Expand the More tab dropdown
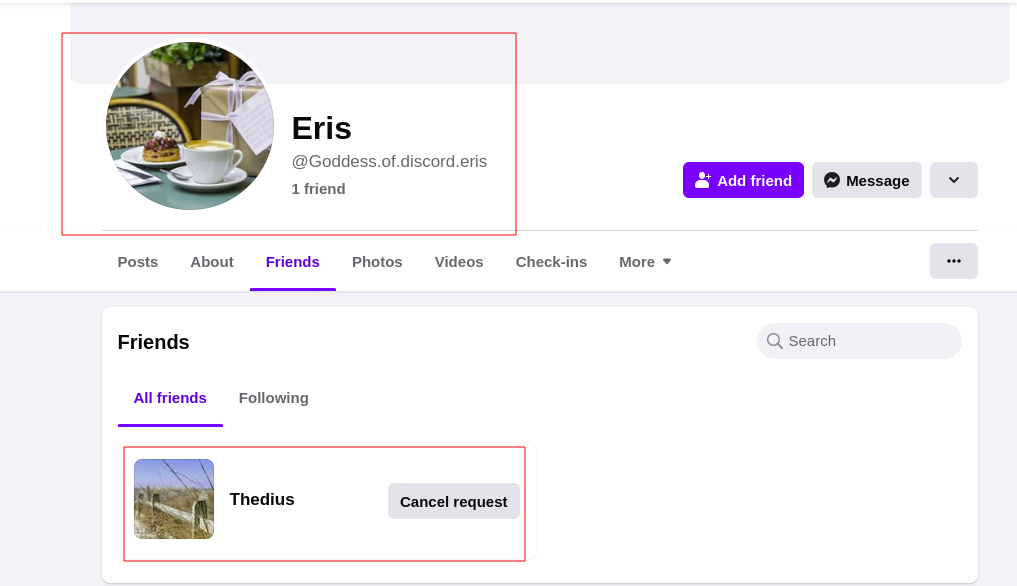Screen dimensions: 1017x586 [645, 262]
